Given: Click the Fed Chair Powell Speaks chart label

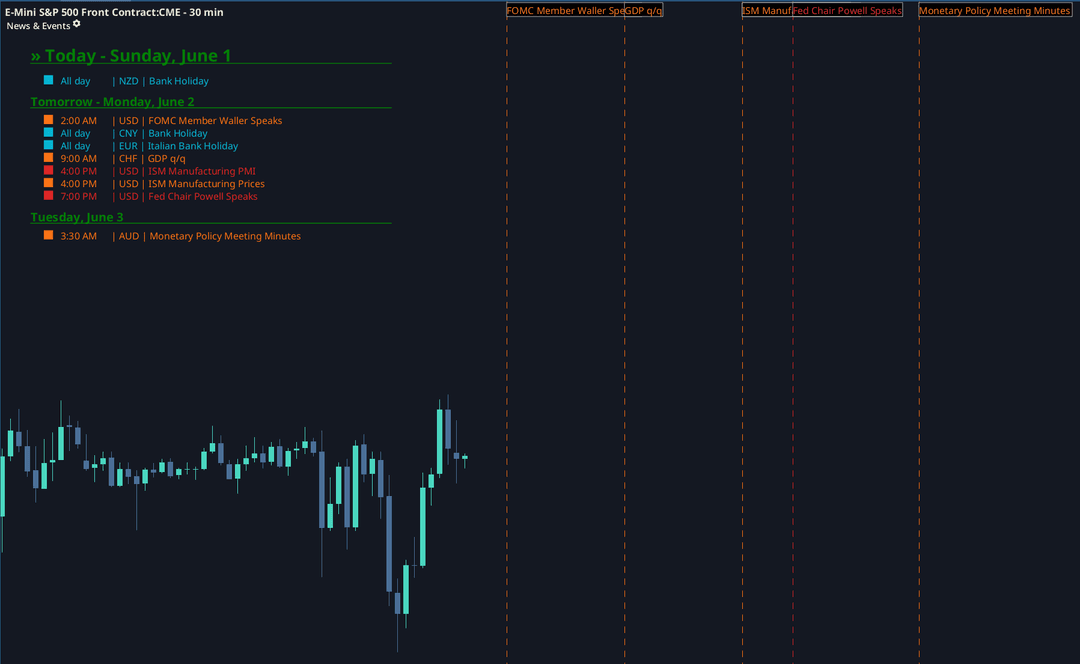Looking at the screenshot, I should pyautogui.click(x=847, y=10).
